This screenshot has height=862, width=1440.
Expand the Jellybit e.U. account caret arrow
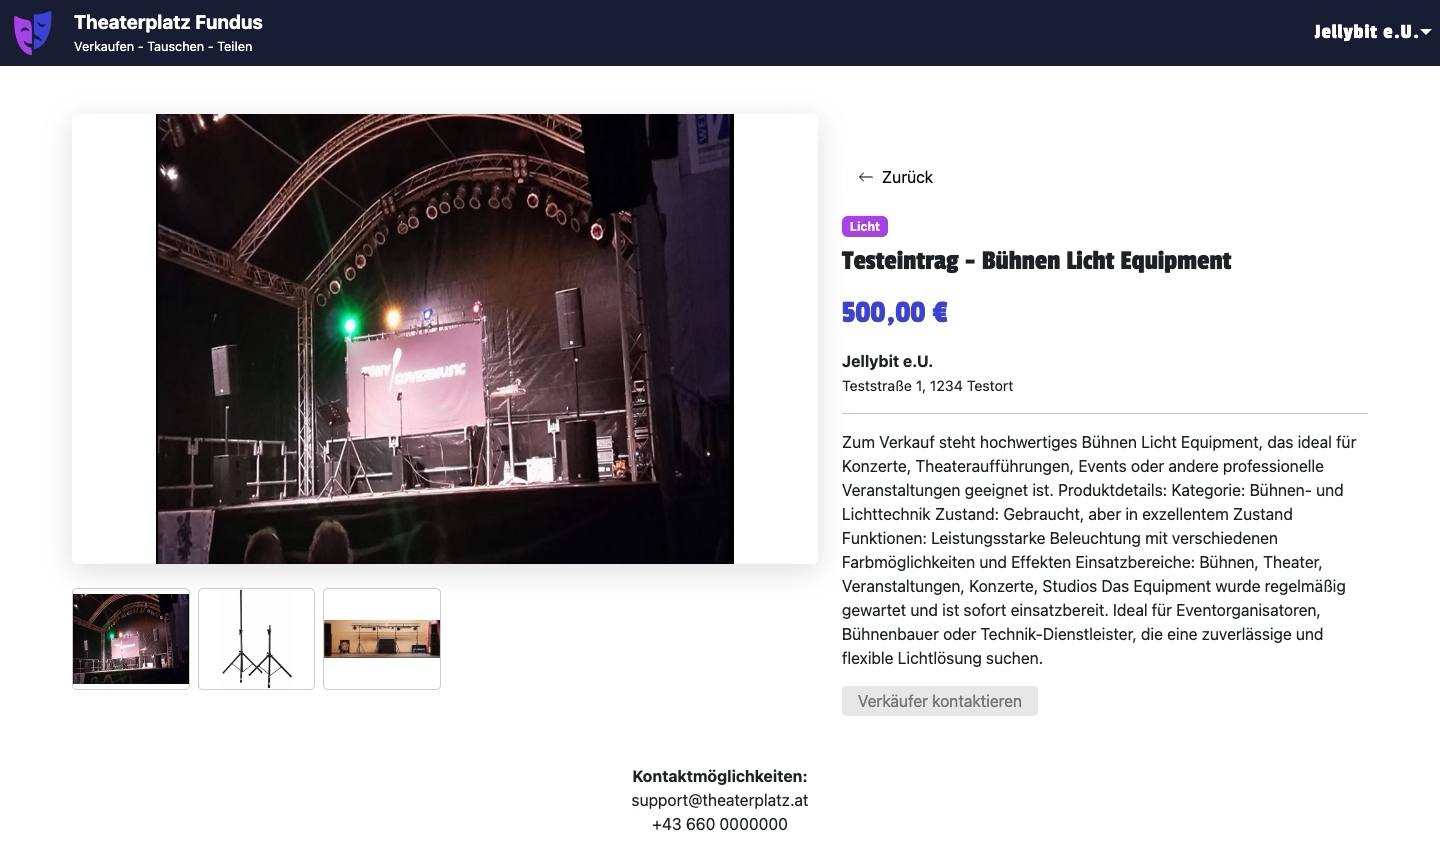[1426, 33]
